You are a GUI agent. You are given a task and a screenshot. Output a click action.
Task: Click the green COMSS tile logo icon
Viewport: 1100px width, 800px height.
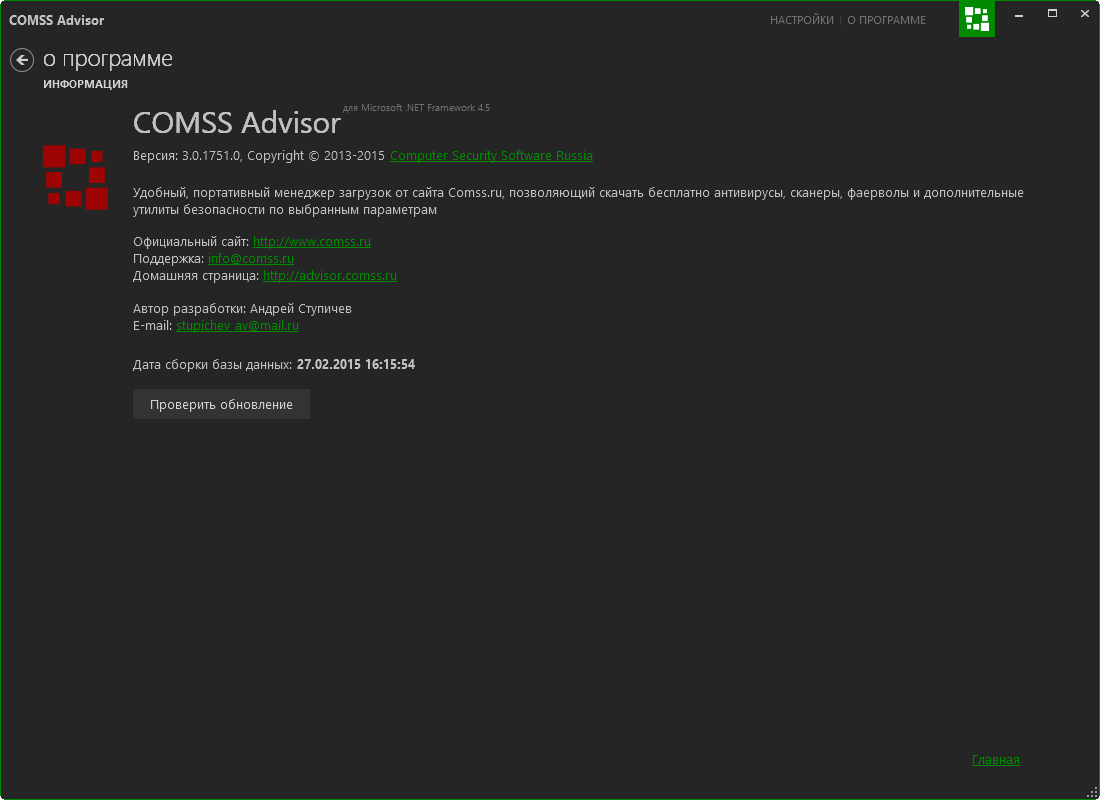[x=977, y=19]
